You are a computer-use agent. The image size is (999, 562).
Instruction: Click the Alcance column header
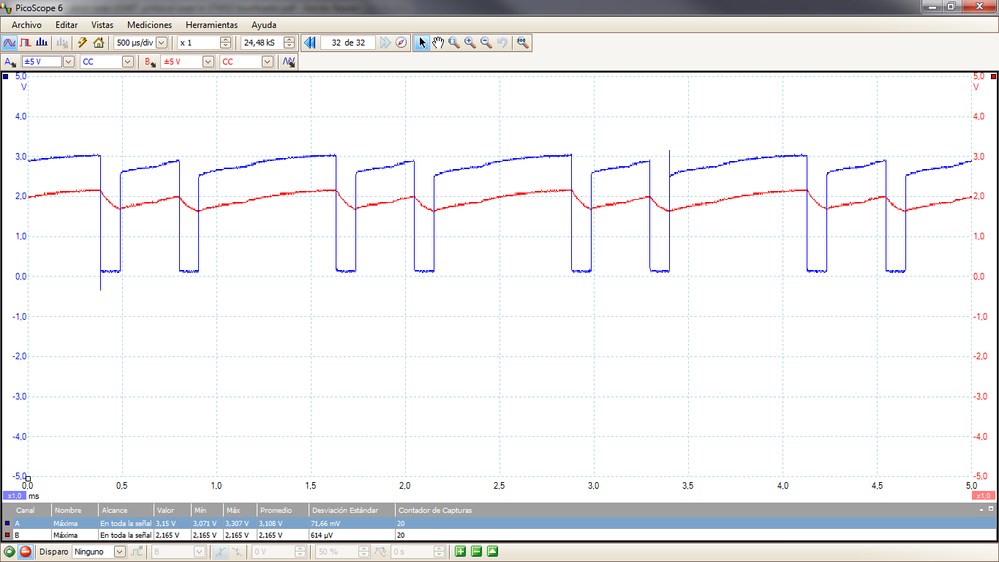tap(126, 510)
